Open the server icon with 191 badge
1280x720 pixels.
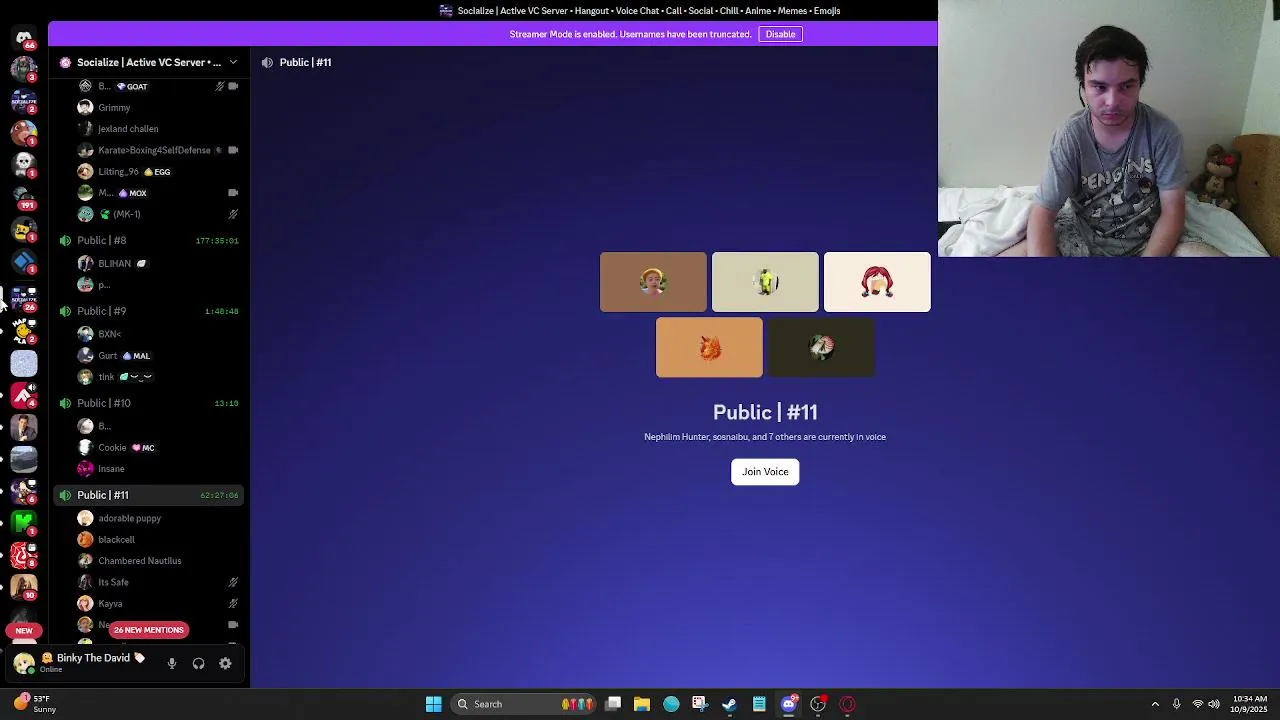[24, 197]
